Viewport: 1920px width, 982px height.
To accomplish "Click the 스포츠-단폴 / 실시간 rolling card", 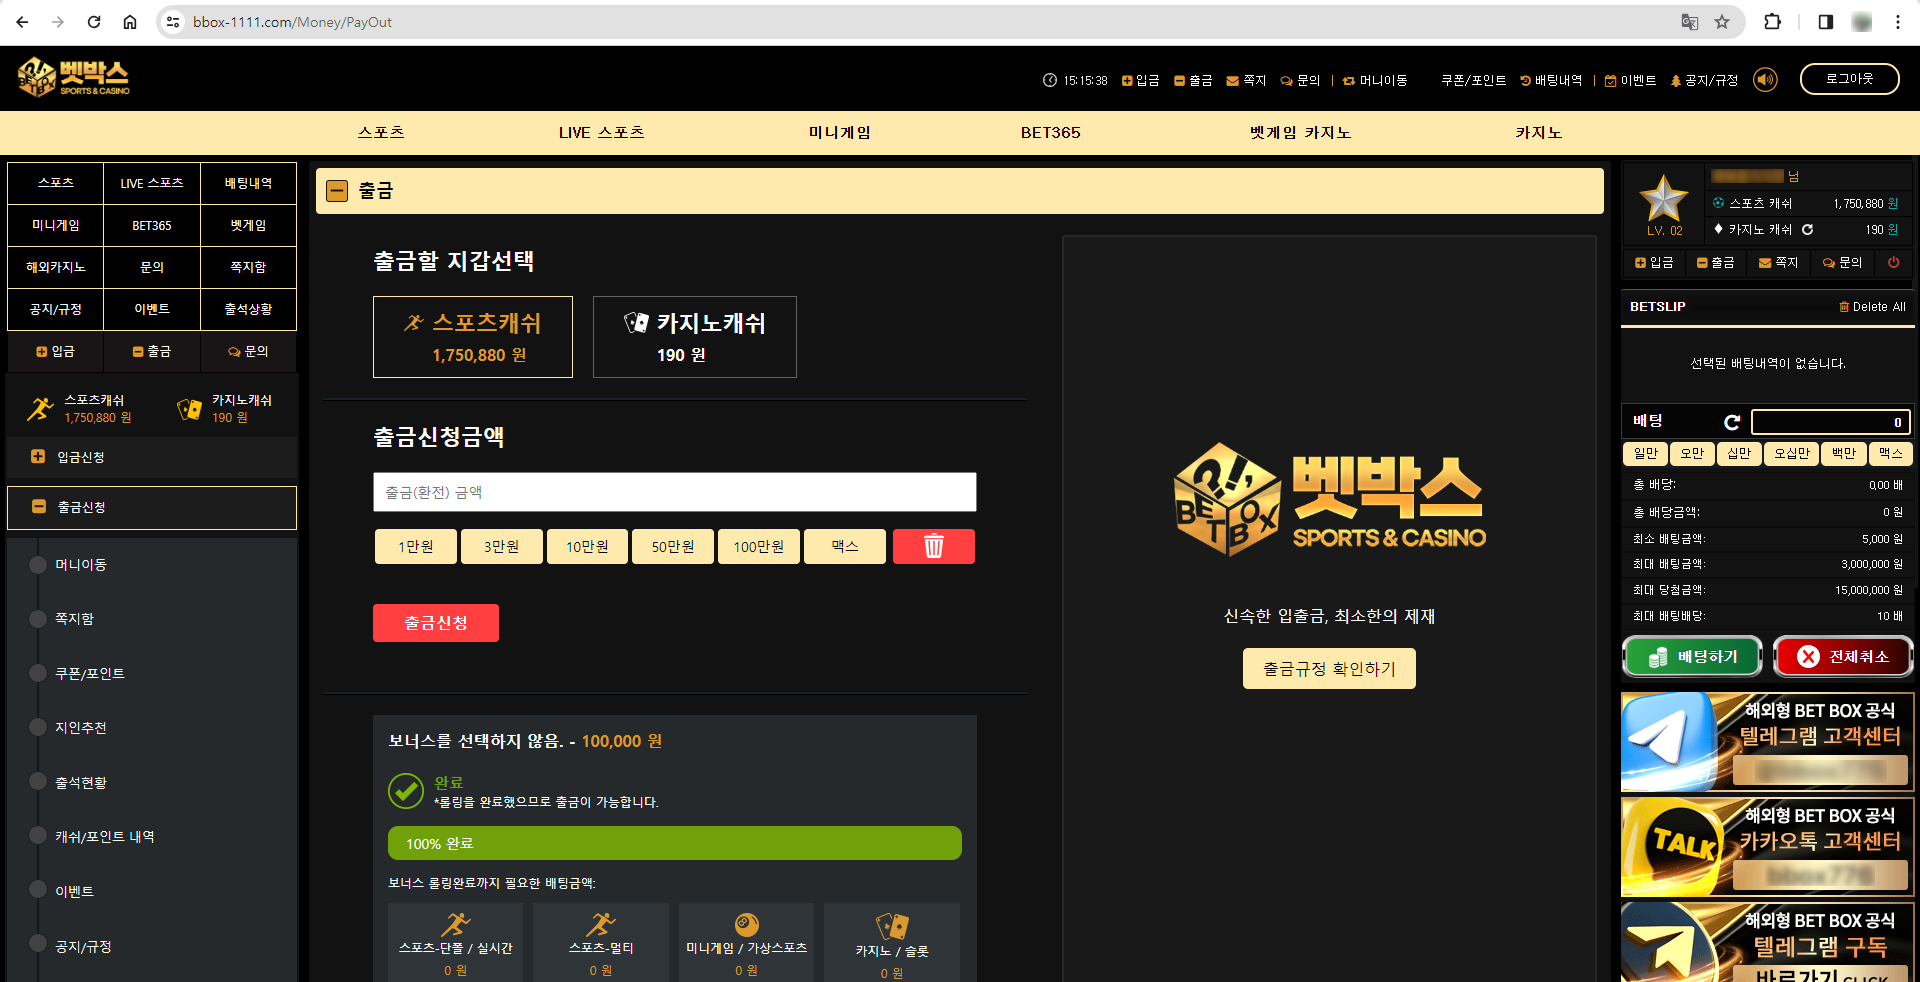I will pyautogui.click(x=455, y=943).
